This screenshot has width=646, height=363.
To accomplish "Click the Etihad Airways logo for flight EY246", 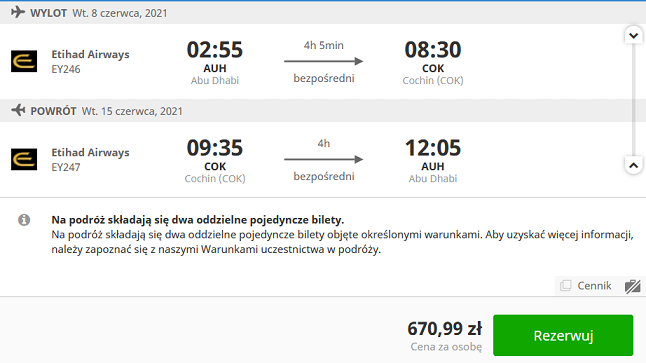I will point(24,61).
